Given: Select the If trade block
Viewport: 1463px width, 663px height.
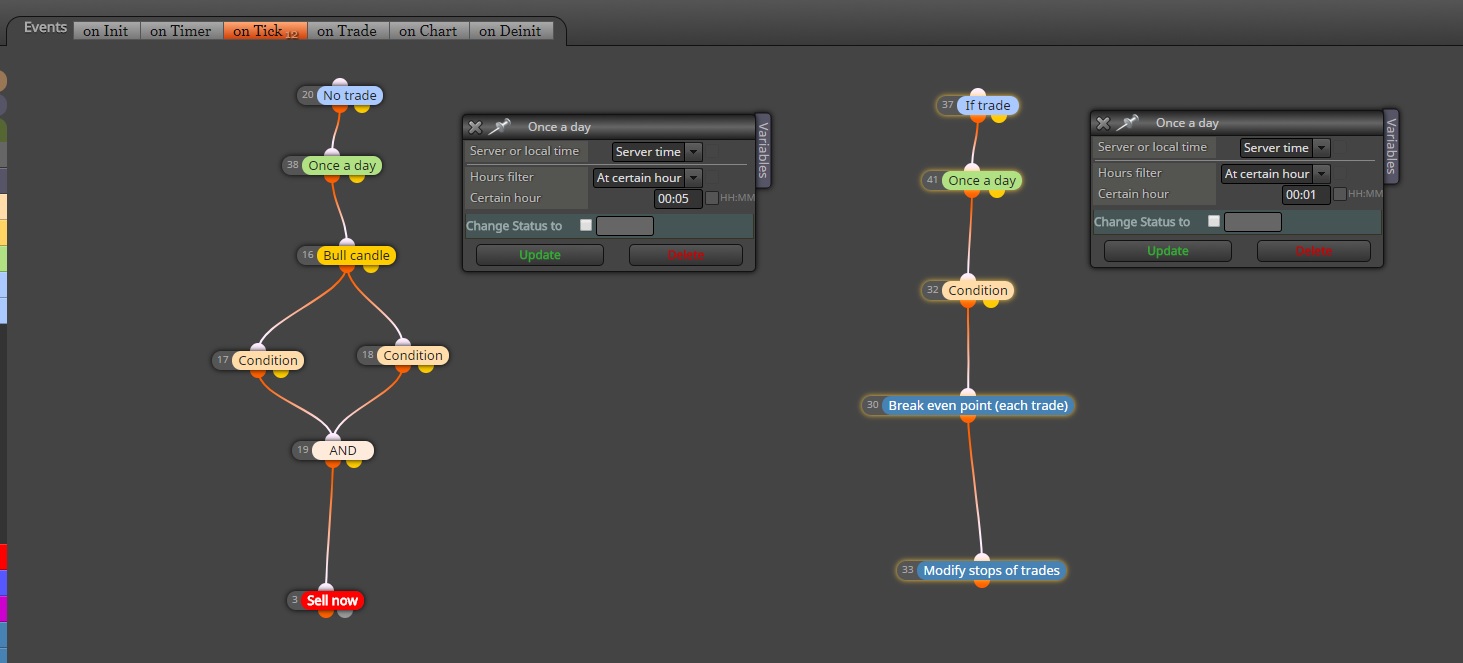Looking at the screenshot, I should [987, 105].
